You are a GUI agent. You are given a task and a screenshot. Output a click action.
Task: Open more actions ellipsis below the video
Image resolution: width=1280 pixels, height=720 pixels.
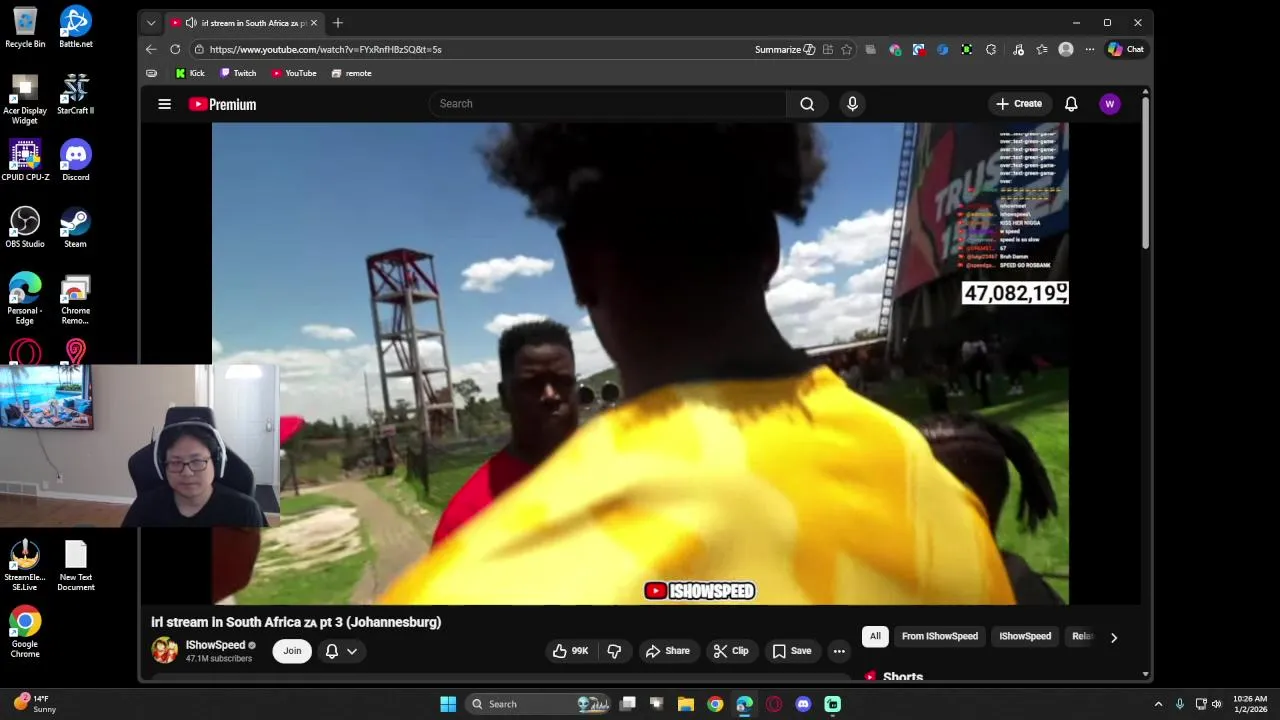click(839, 651)
